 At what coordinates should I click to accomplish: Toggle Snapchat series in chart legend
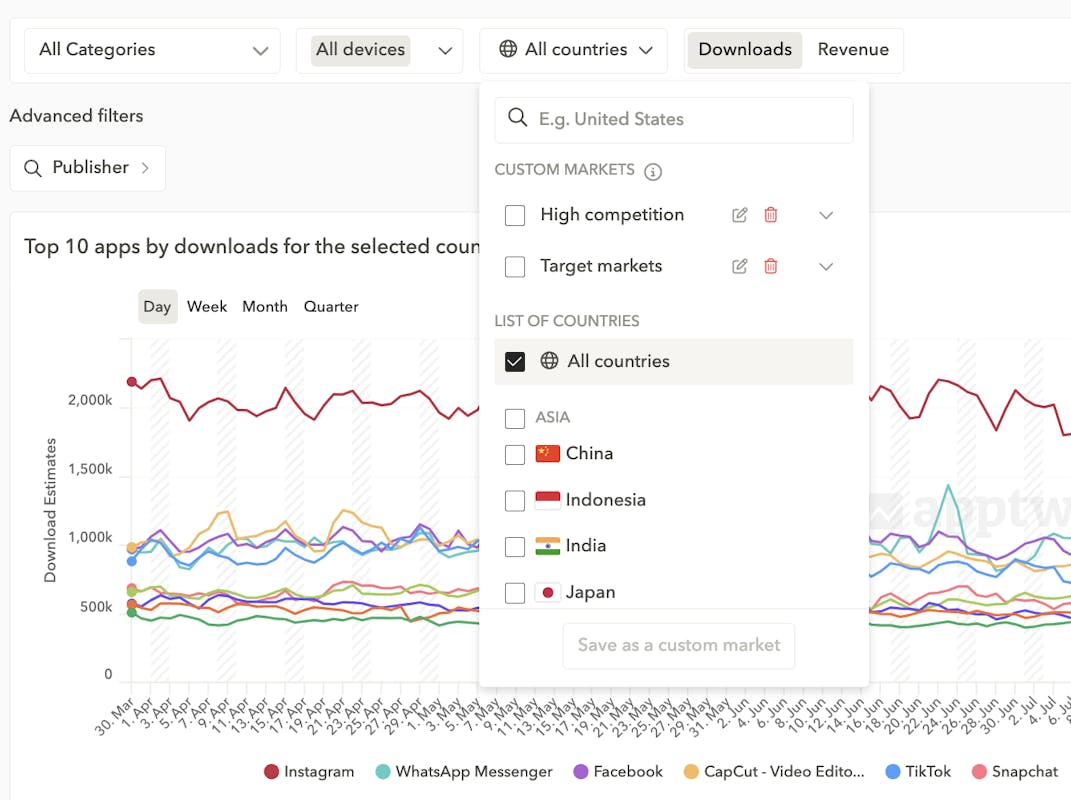click(x=1015, y=772)
